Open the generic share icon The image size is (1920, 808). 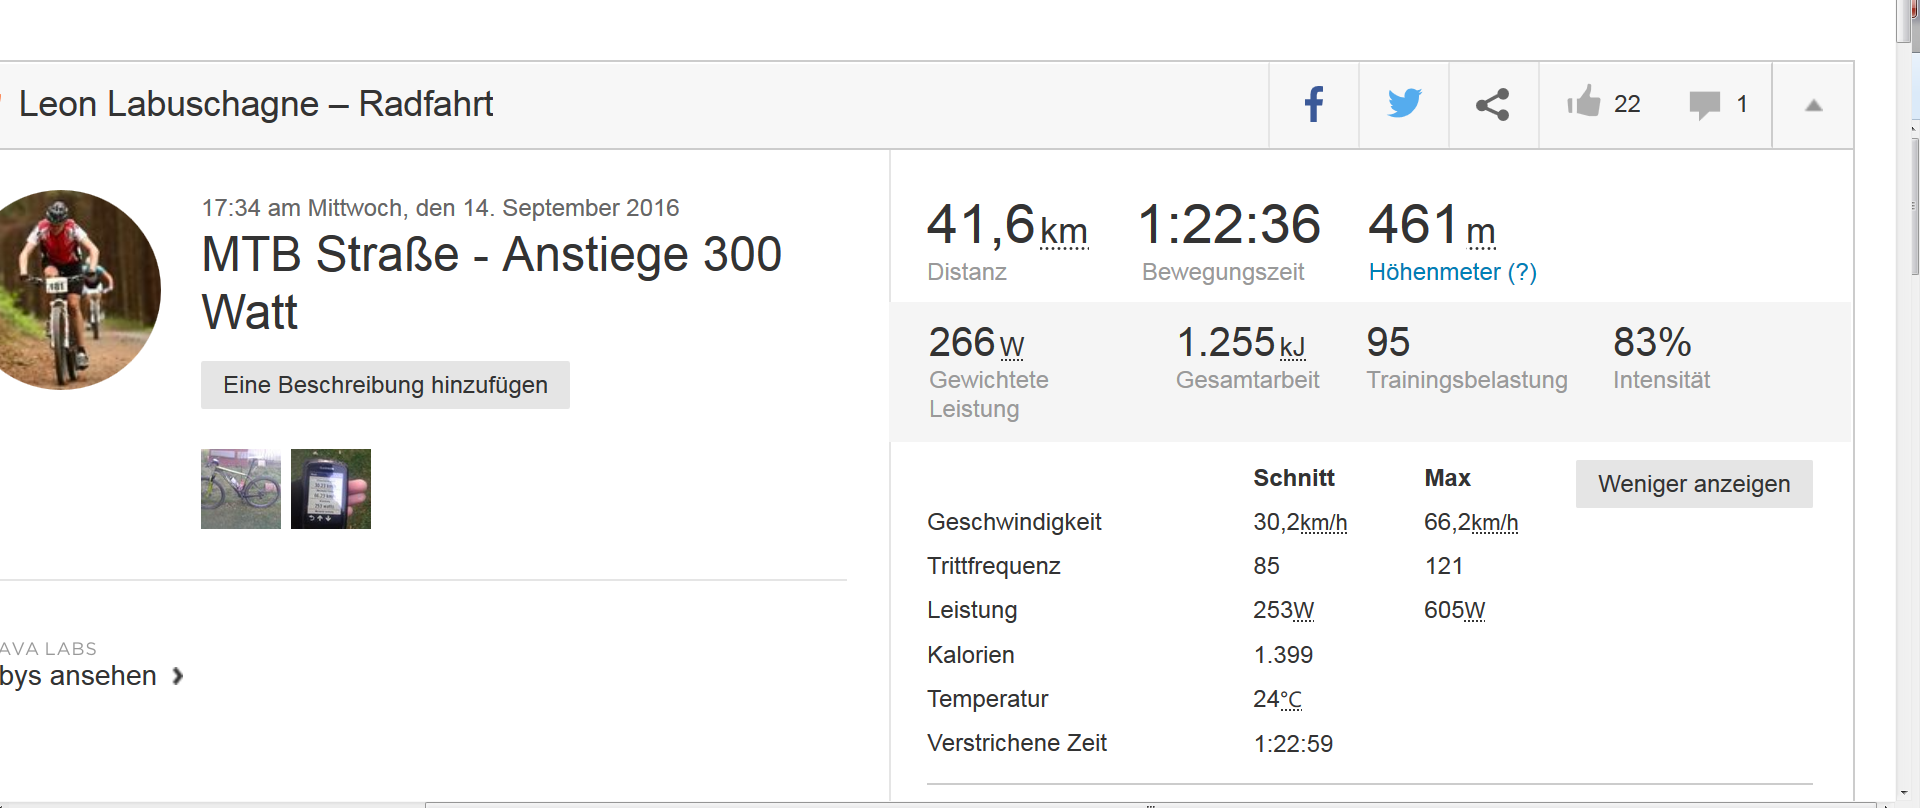1493,104
